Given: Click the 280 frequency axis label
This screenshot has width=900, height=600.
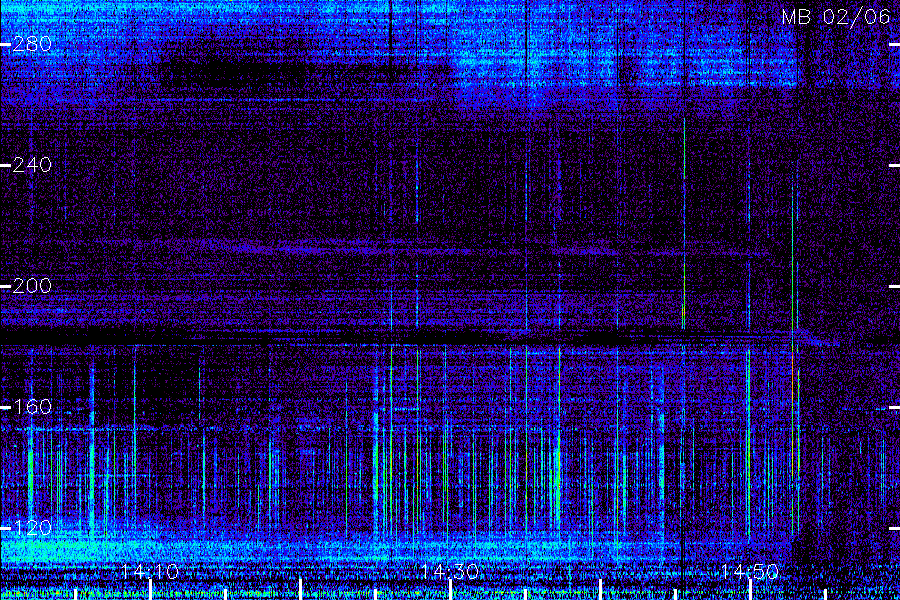Looking at the screenshot, I should pos(32,44).
